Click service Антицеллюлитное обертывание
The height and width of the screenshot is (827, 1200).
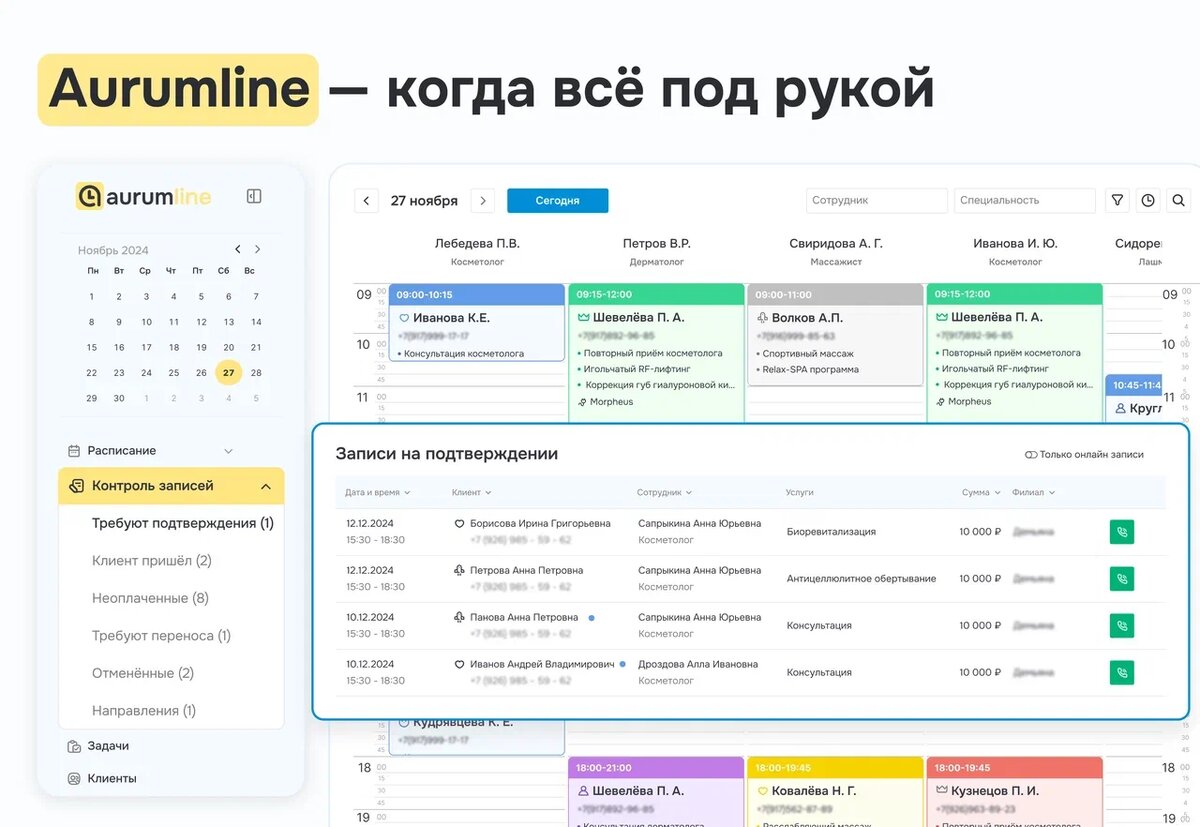(861, 579)
